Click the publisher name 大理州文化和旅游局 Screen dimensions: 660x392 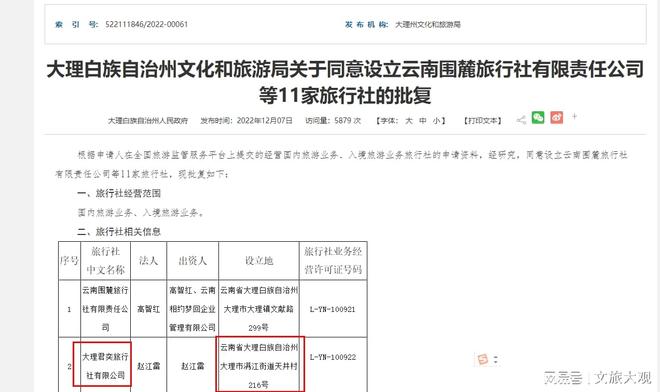pyautogui.click(x=428, y=25)
